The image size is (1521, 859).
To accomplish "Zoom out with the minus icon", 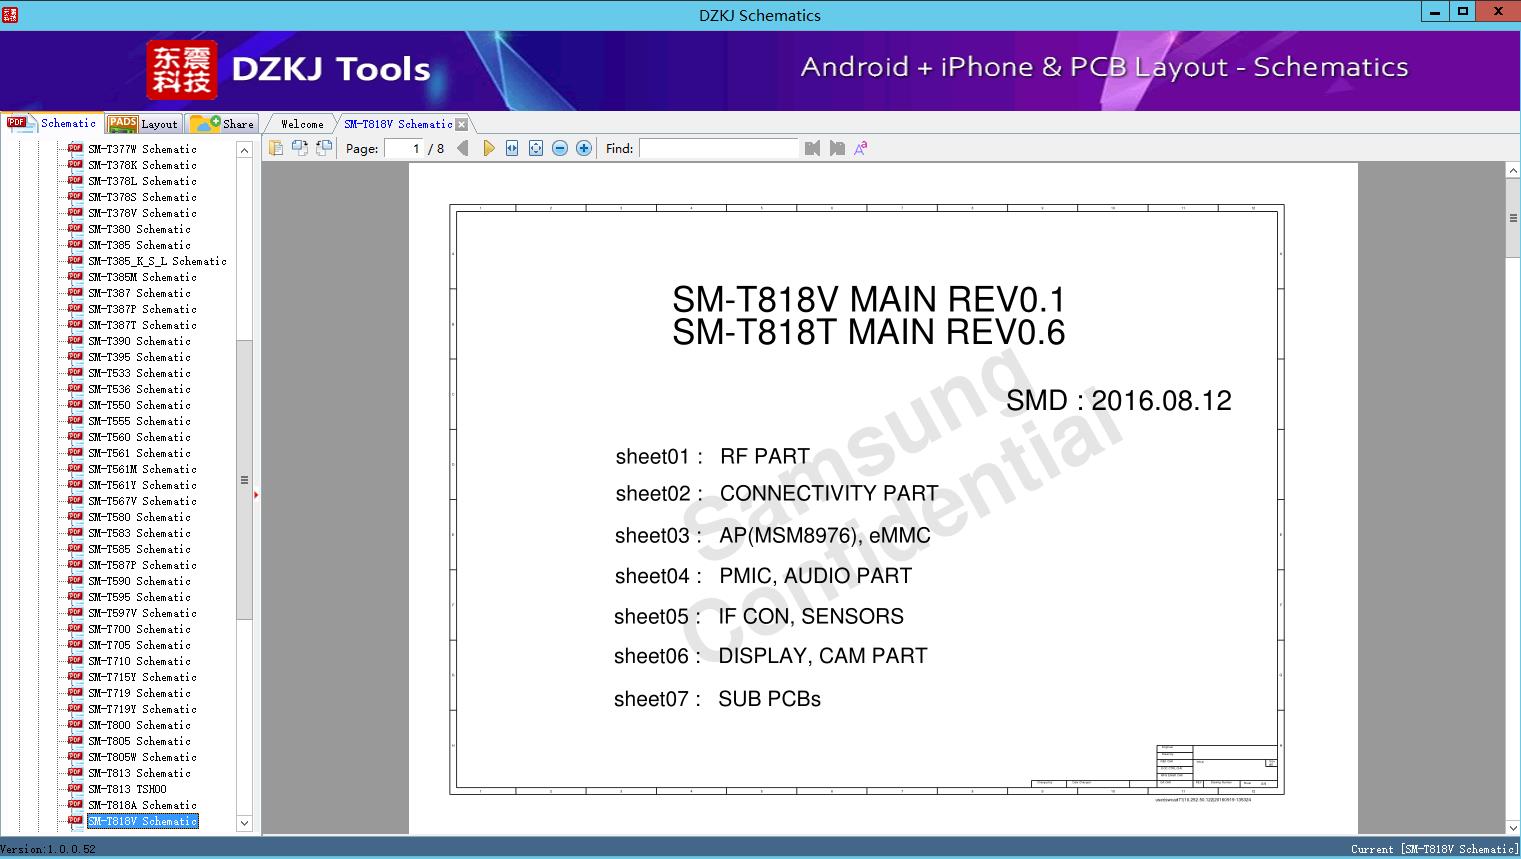I will tap(560, 148).
